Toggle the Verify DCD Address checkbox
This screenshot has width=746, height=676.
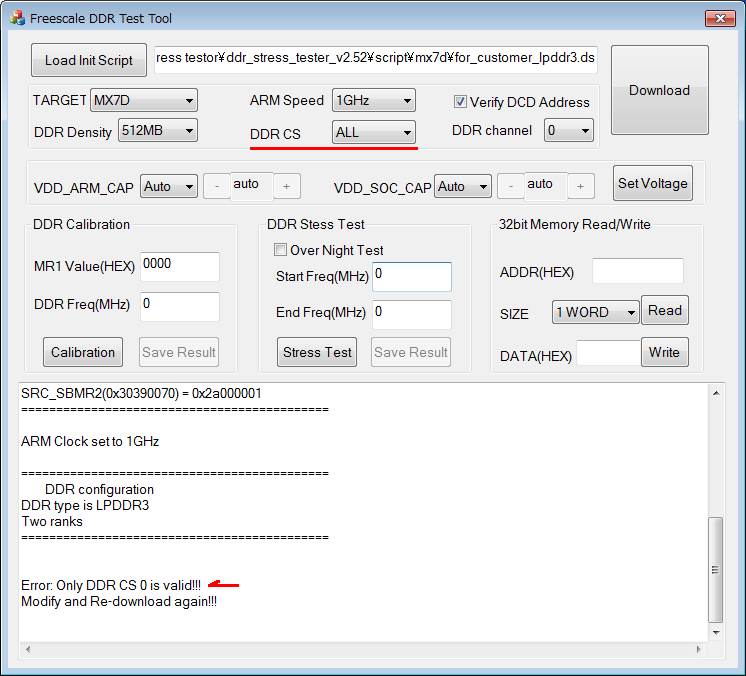[x=460, y=102]
